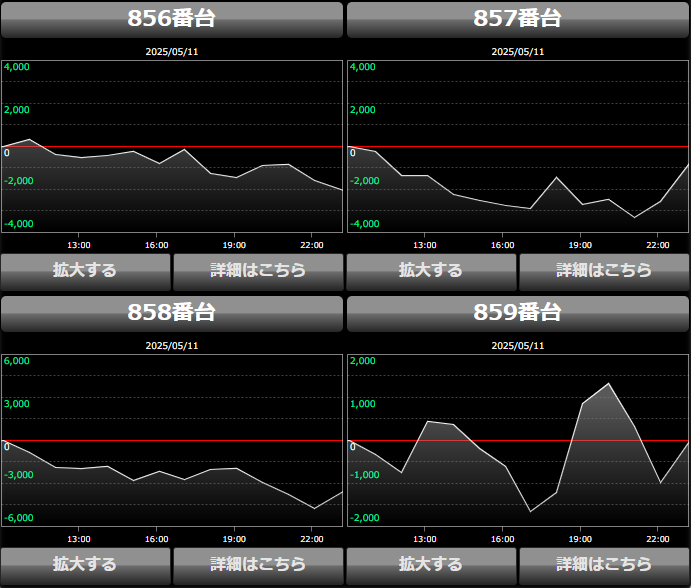The height and width of the screenshot is (588, 691).
Task: Click 拡大する under the 859番台 graph
Action: [x=431, y=566]
